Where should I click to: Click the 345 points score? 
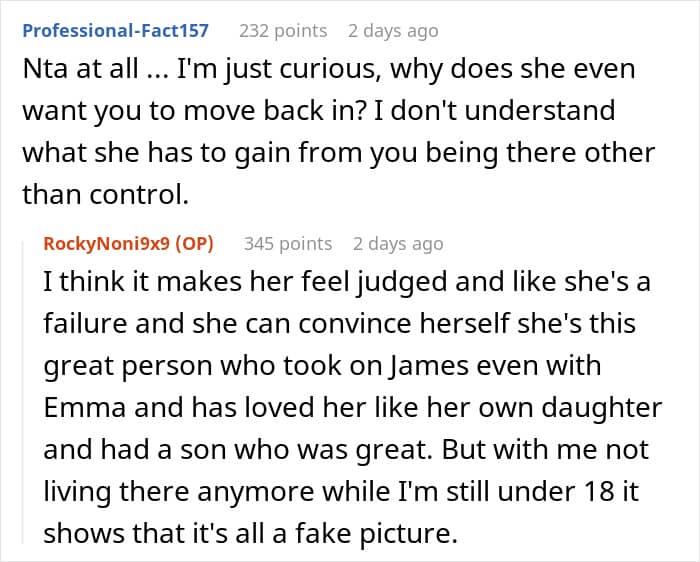coord(288,243)
